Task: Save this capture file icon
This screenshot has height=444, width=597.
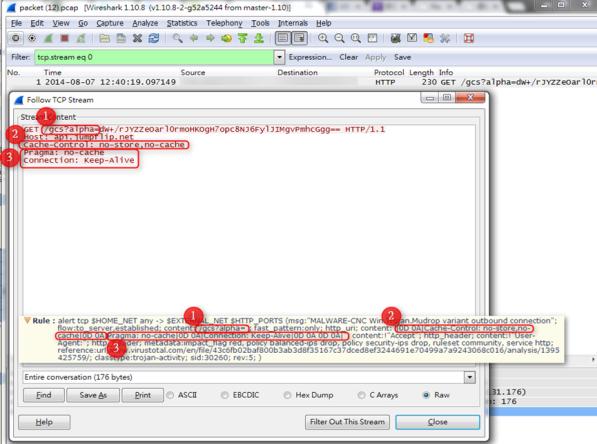Action: tap(121, 38)
